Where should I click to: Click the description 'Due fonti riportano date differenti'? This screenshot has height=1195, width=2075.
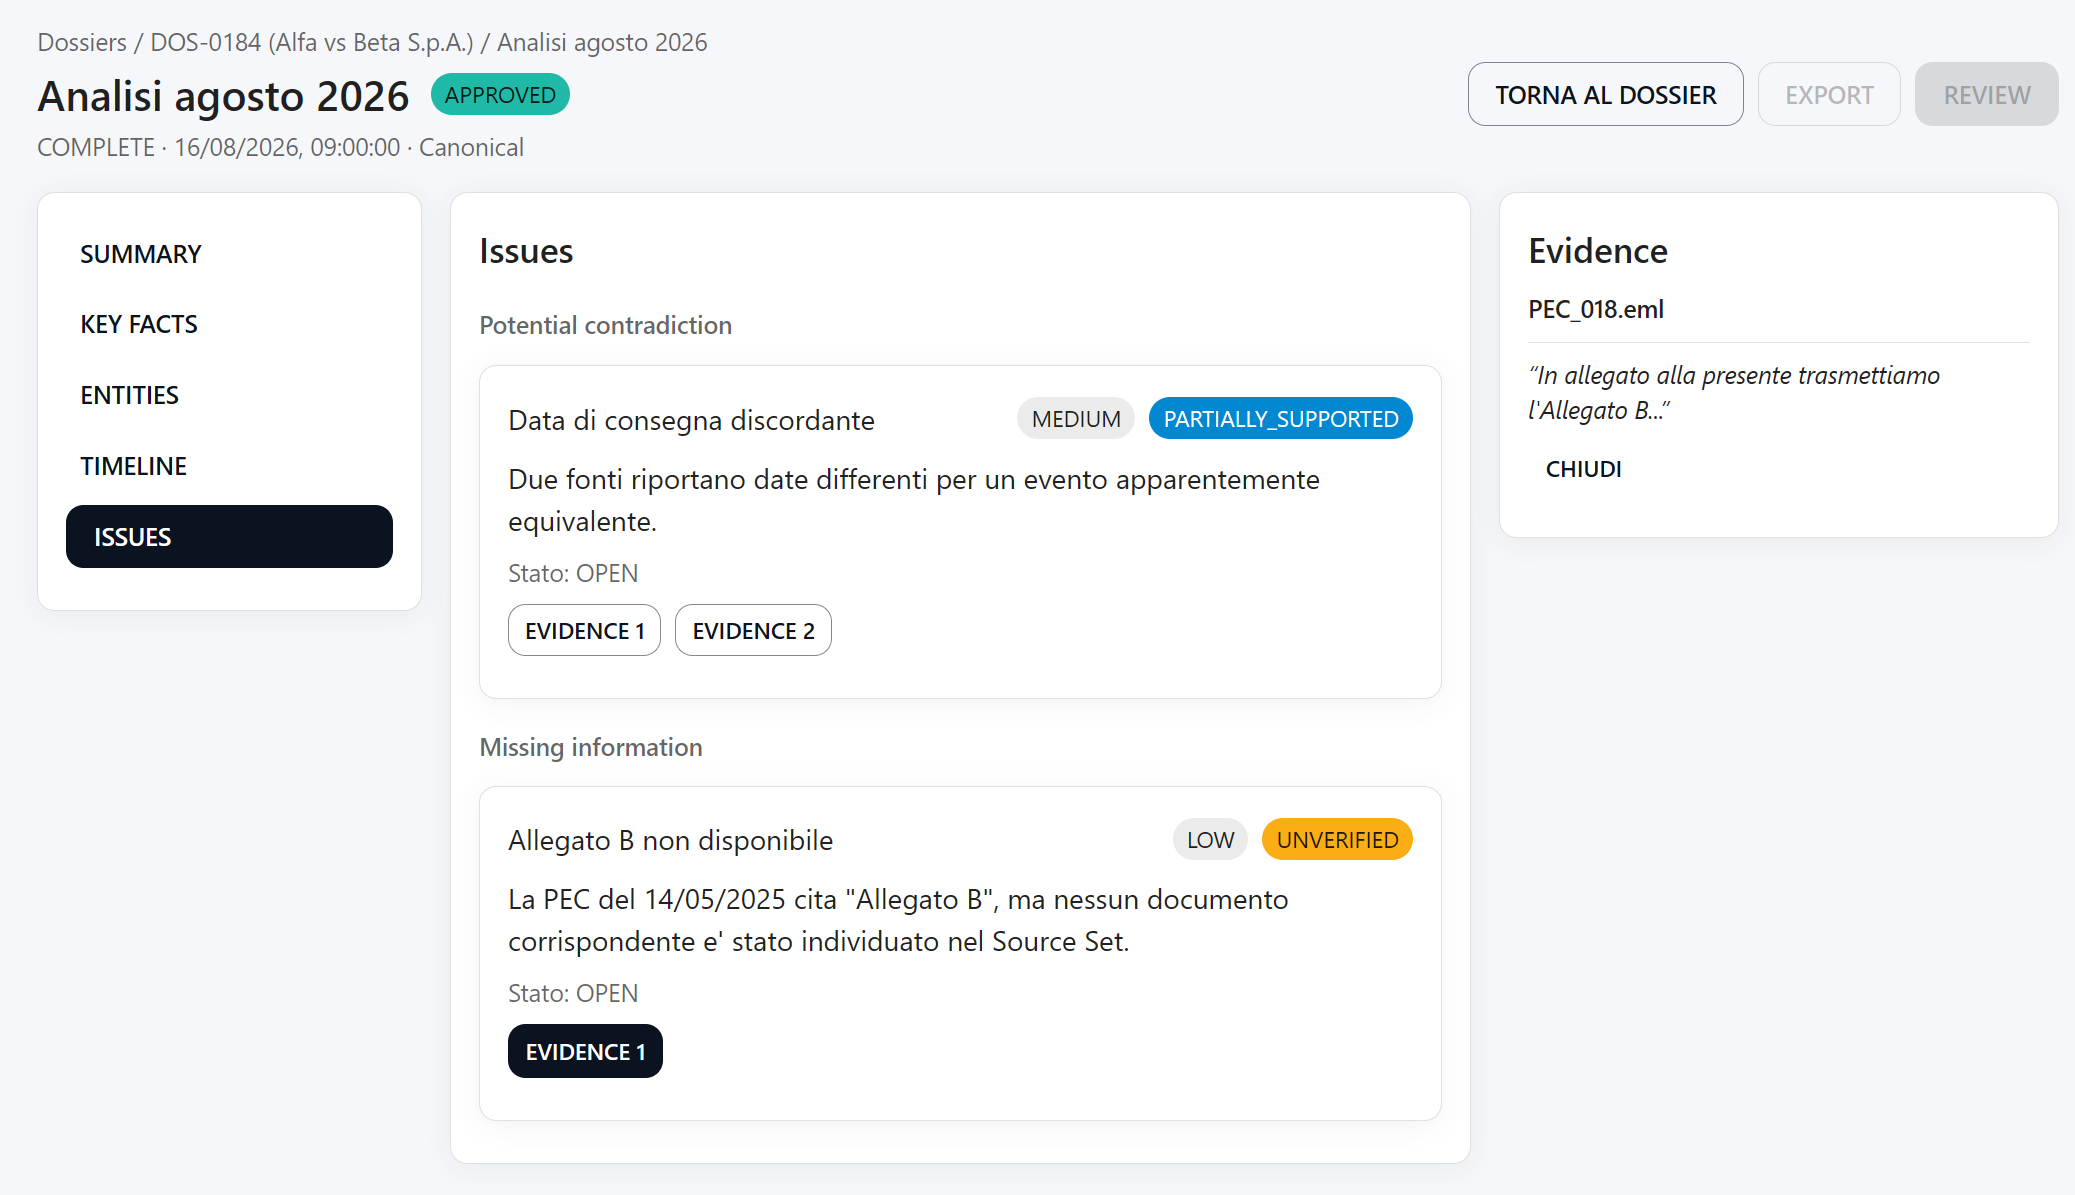[914, 501]
